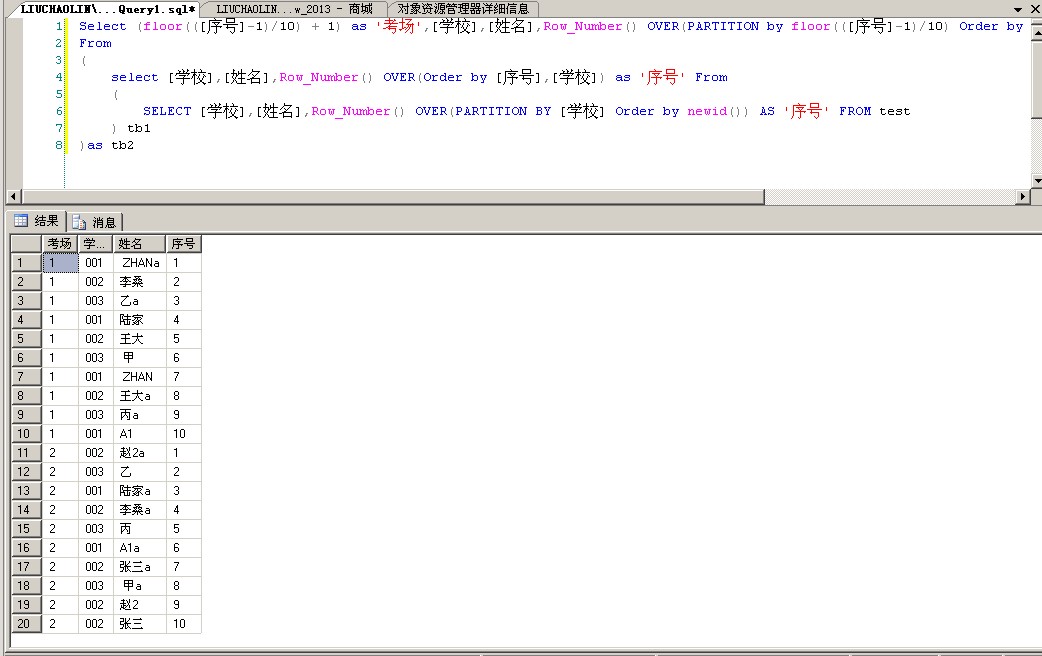Click the 学校 cell 003 in row 18
Screen dimensions: 1042x656
96,586
